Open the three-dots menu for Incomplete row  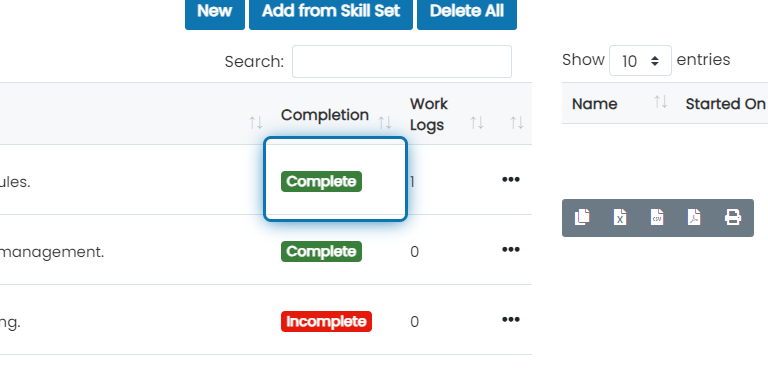pyautogui.click(x=511, y=320)
